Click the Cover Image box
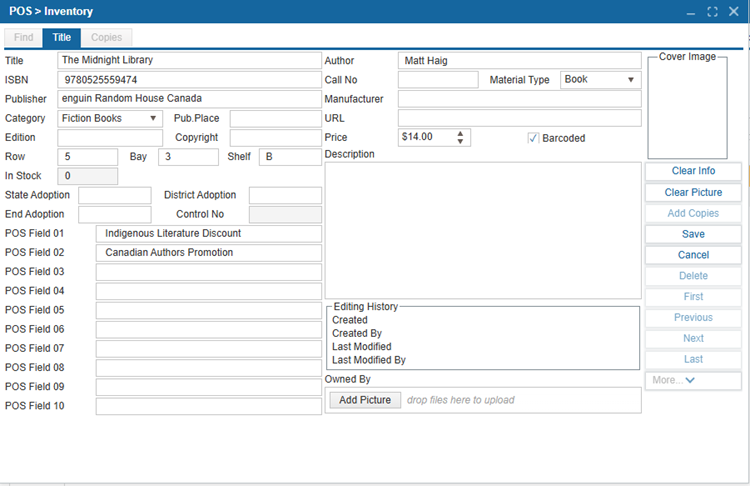750x486 pixels. tap(687, 108)
